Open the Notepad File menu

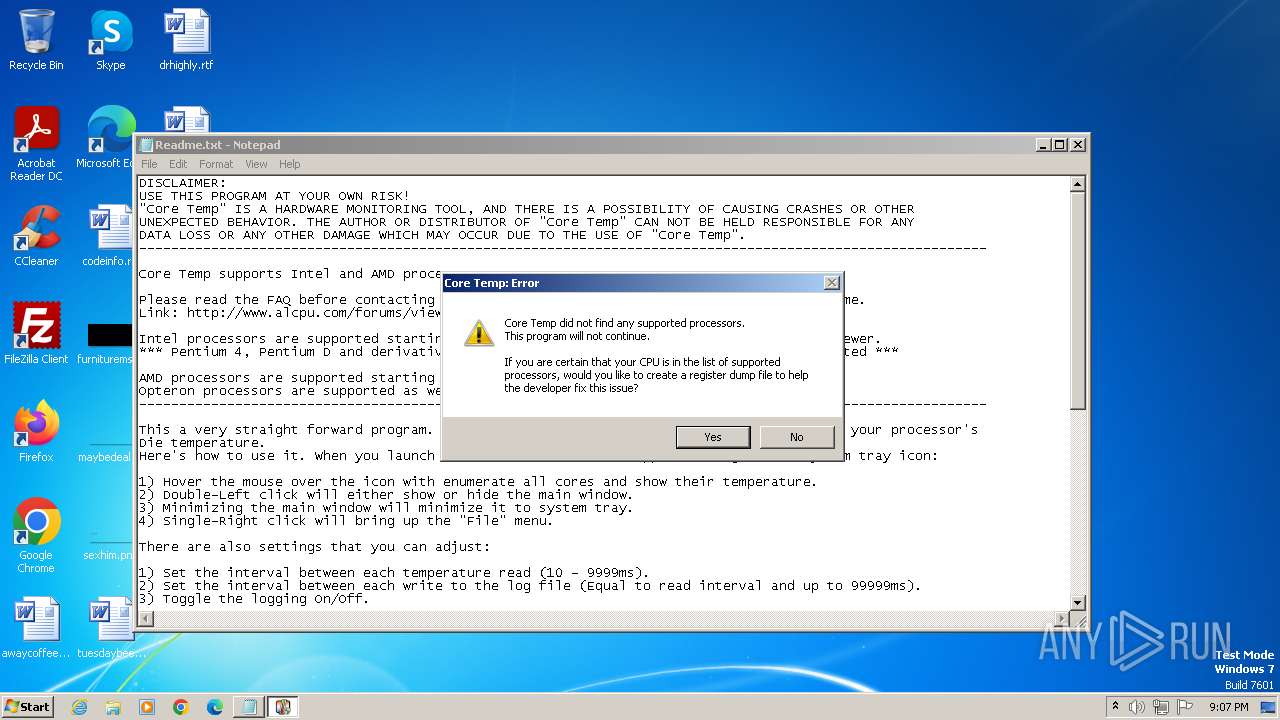click(149, 164)
